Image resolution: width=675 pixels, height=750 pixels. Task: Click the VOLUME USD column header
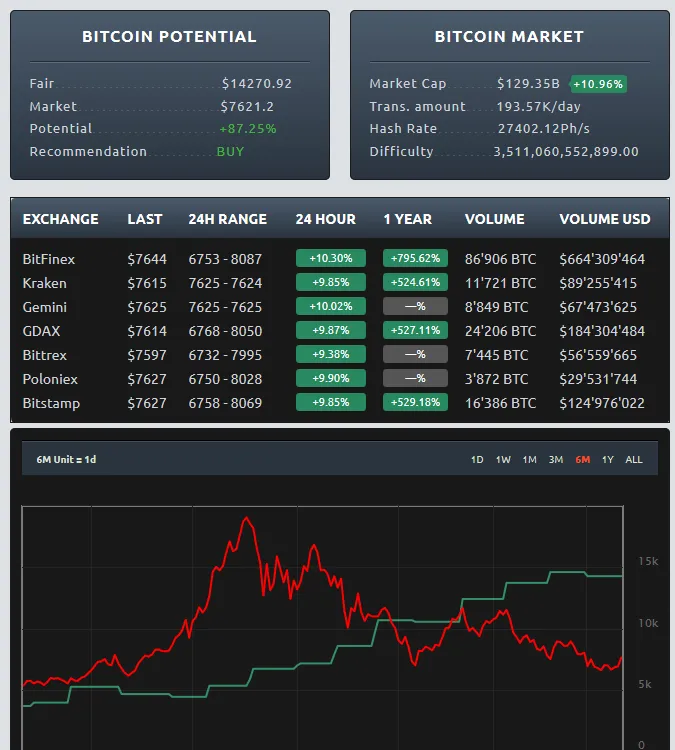click(x=605, y=219)
